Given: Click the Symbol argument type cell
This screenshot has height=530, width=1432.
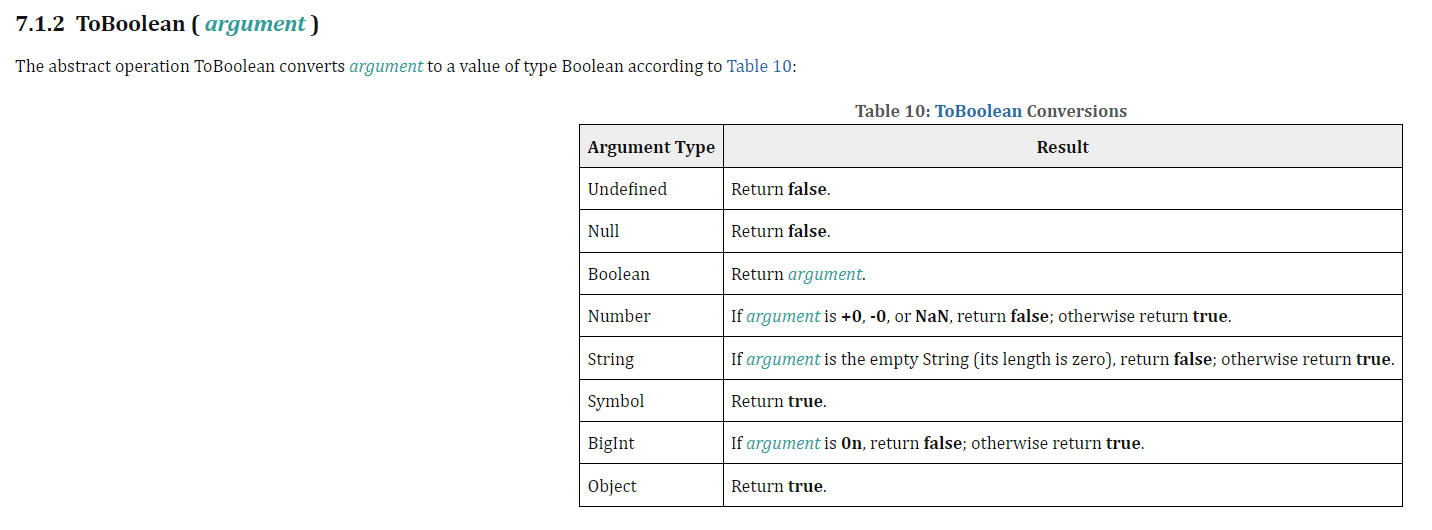Looking at the screenshot, I should pos(651,401).
